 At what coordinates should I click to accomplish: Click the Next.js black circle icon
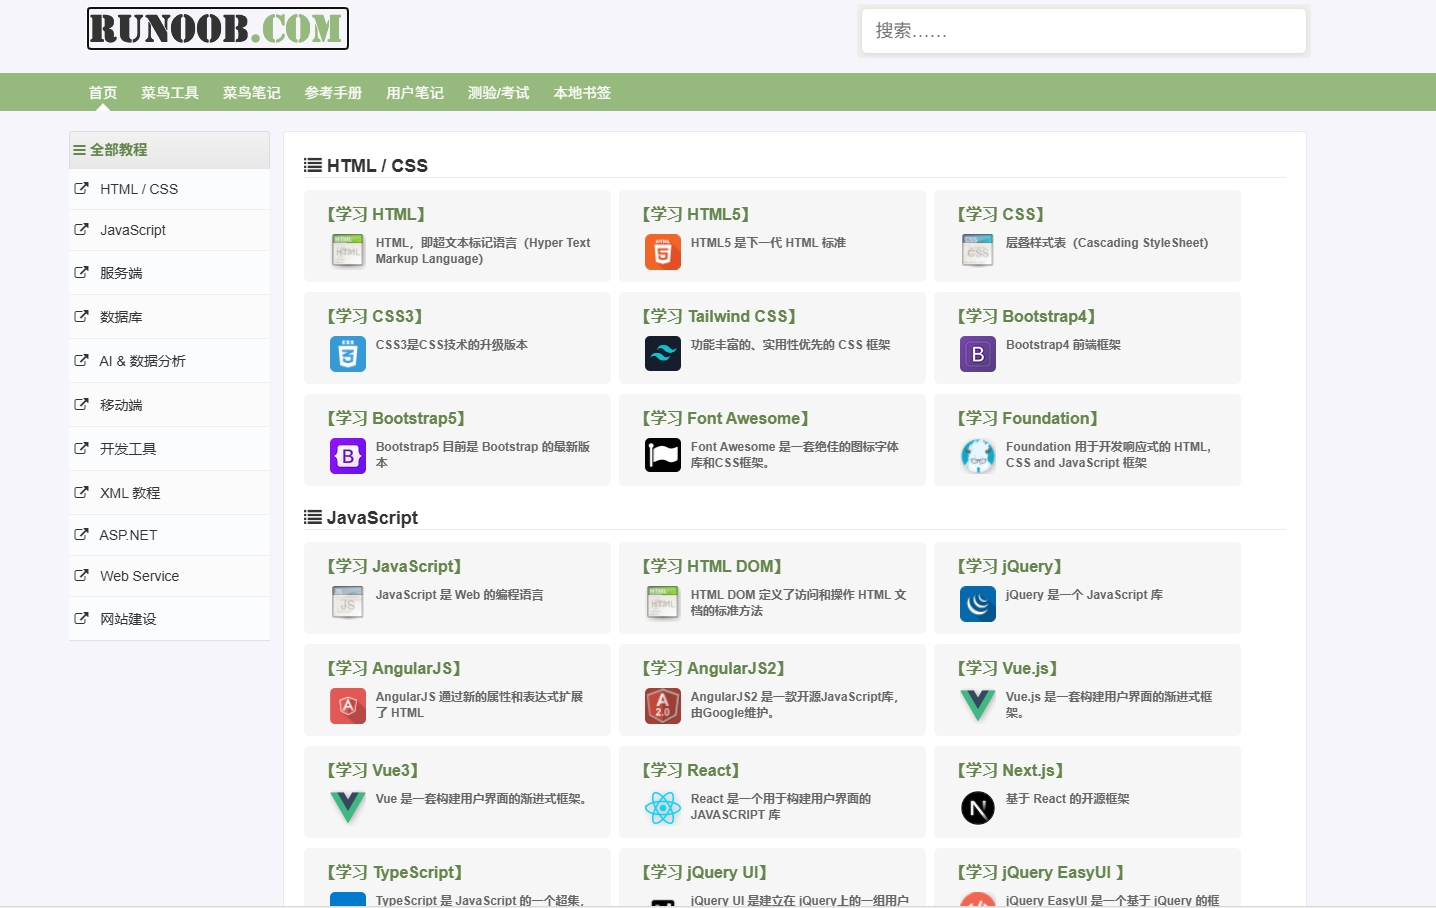click(977, 808)
